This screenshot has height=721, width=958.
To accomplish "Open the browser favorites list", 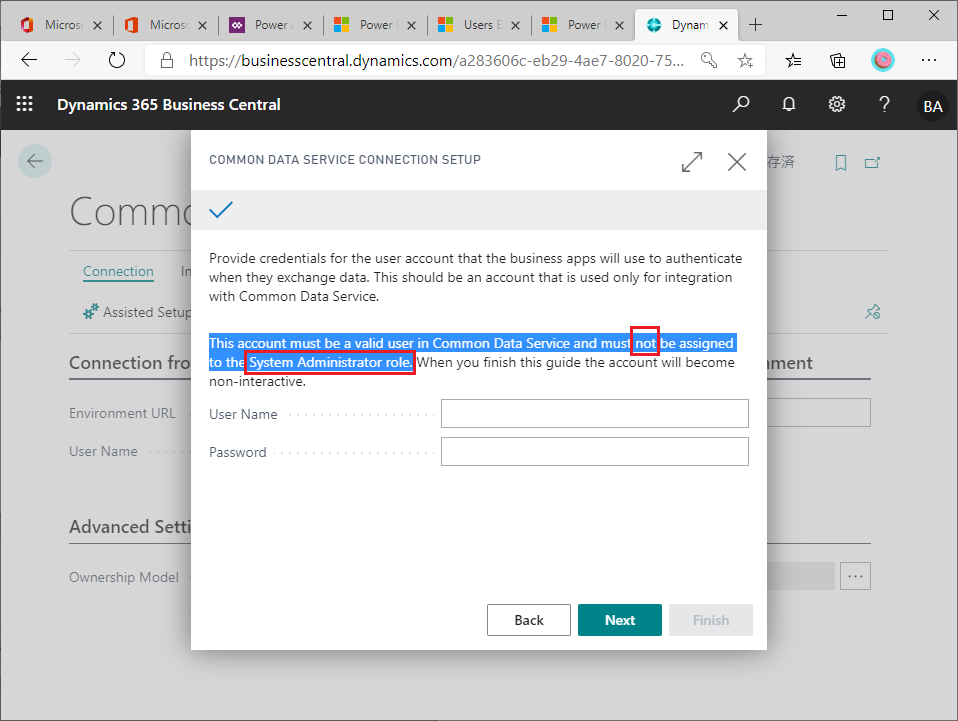I will click(x=793, y=60).
